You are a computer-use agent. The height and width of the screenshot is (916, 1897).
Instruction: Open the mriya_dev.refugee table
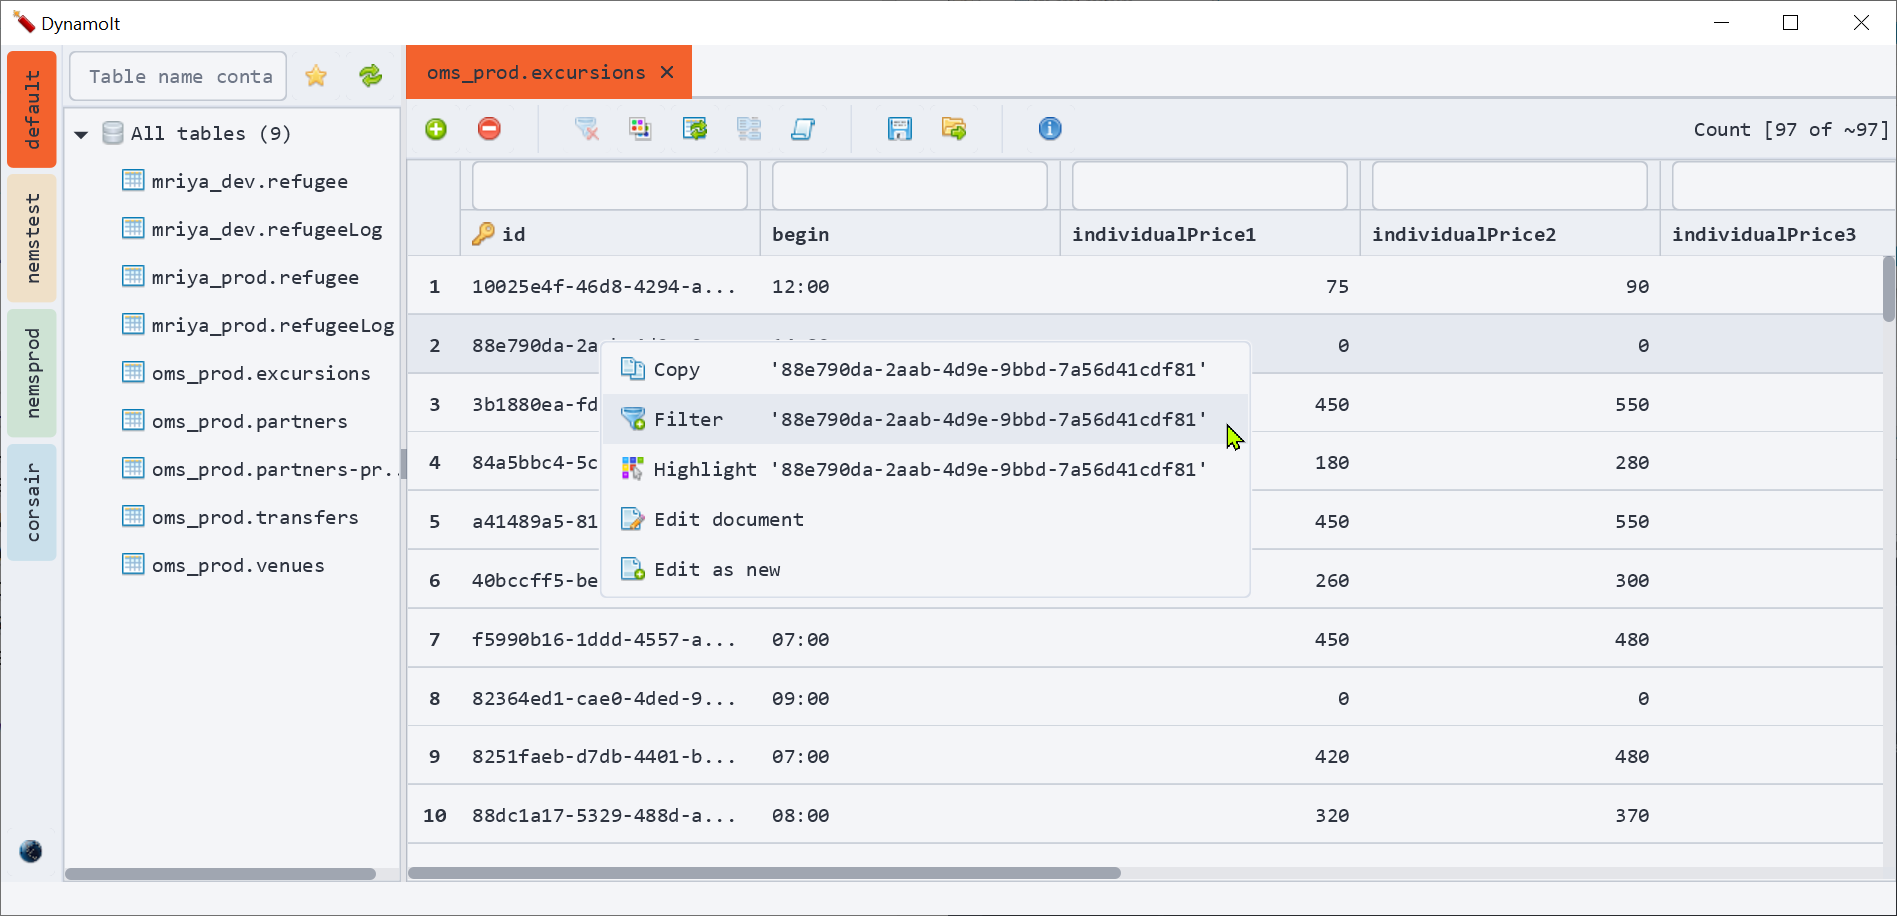(250, 181)
